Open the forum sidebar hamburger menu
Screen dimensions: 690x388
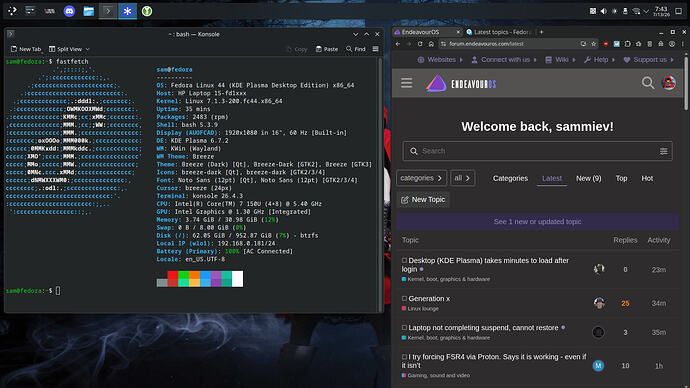pos(407,83)
